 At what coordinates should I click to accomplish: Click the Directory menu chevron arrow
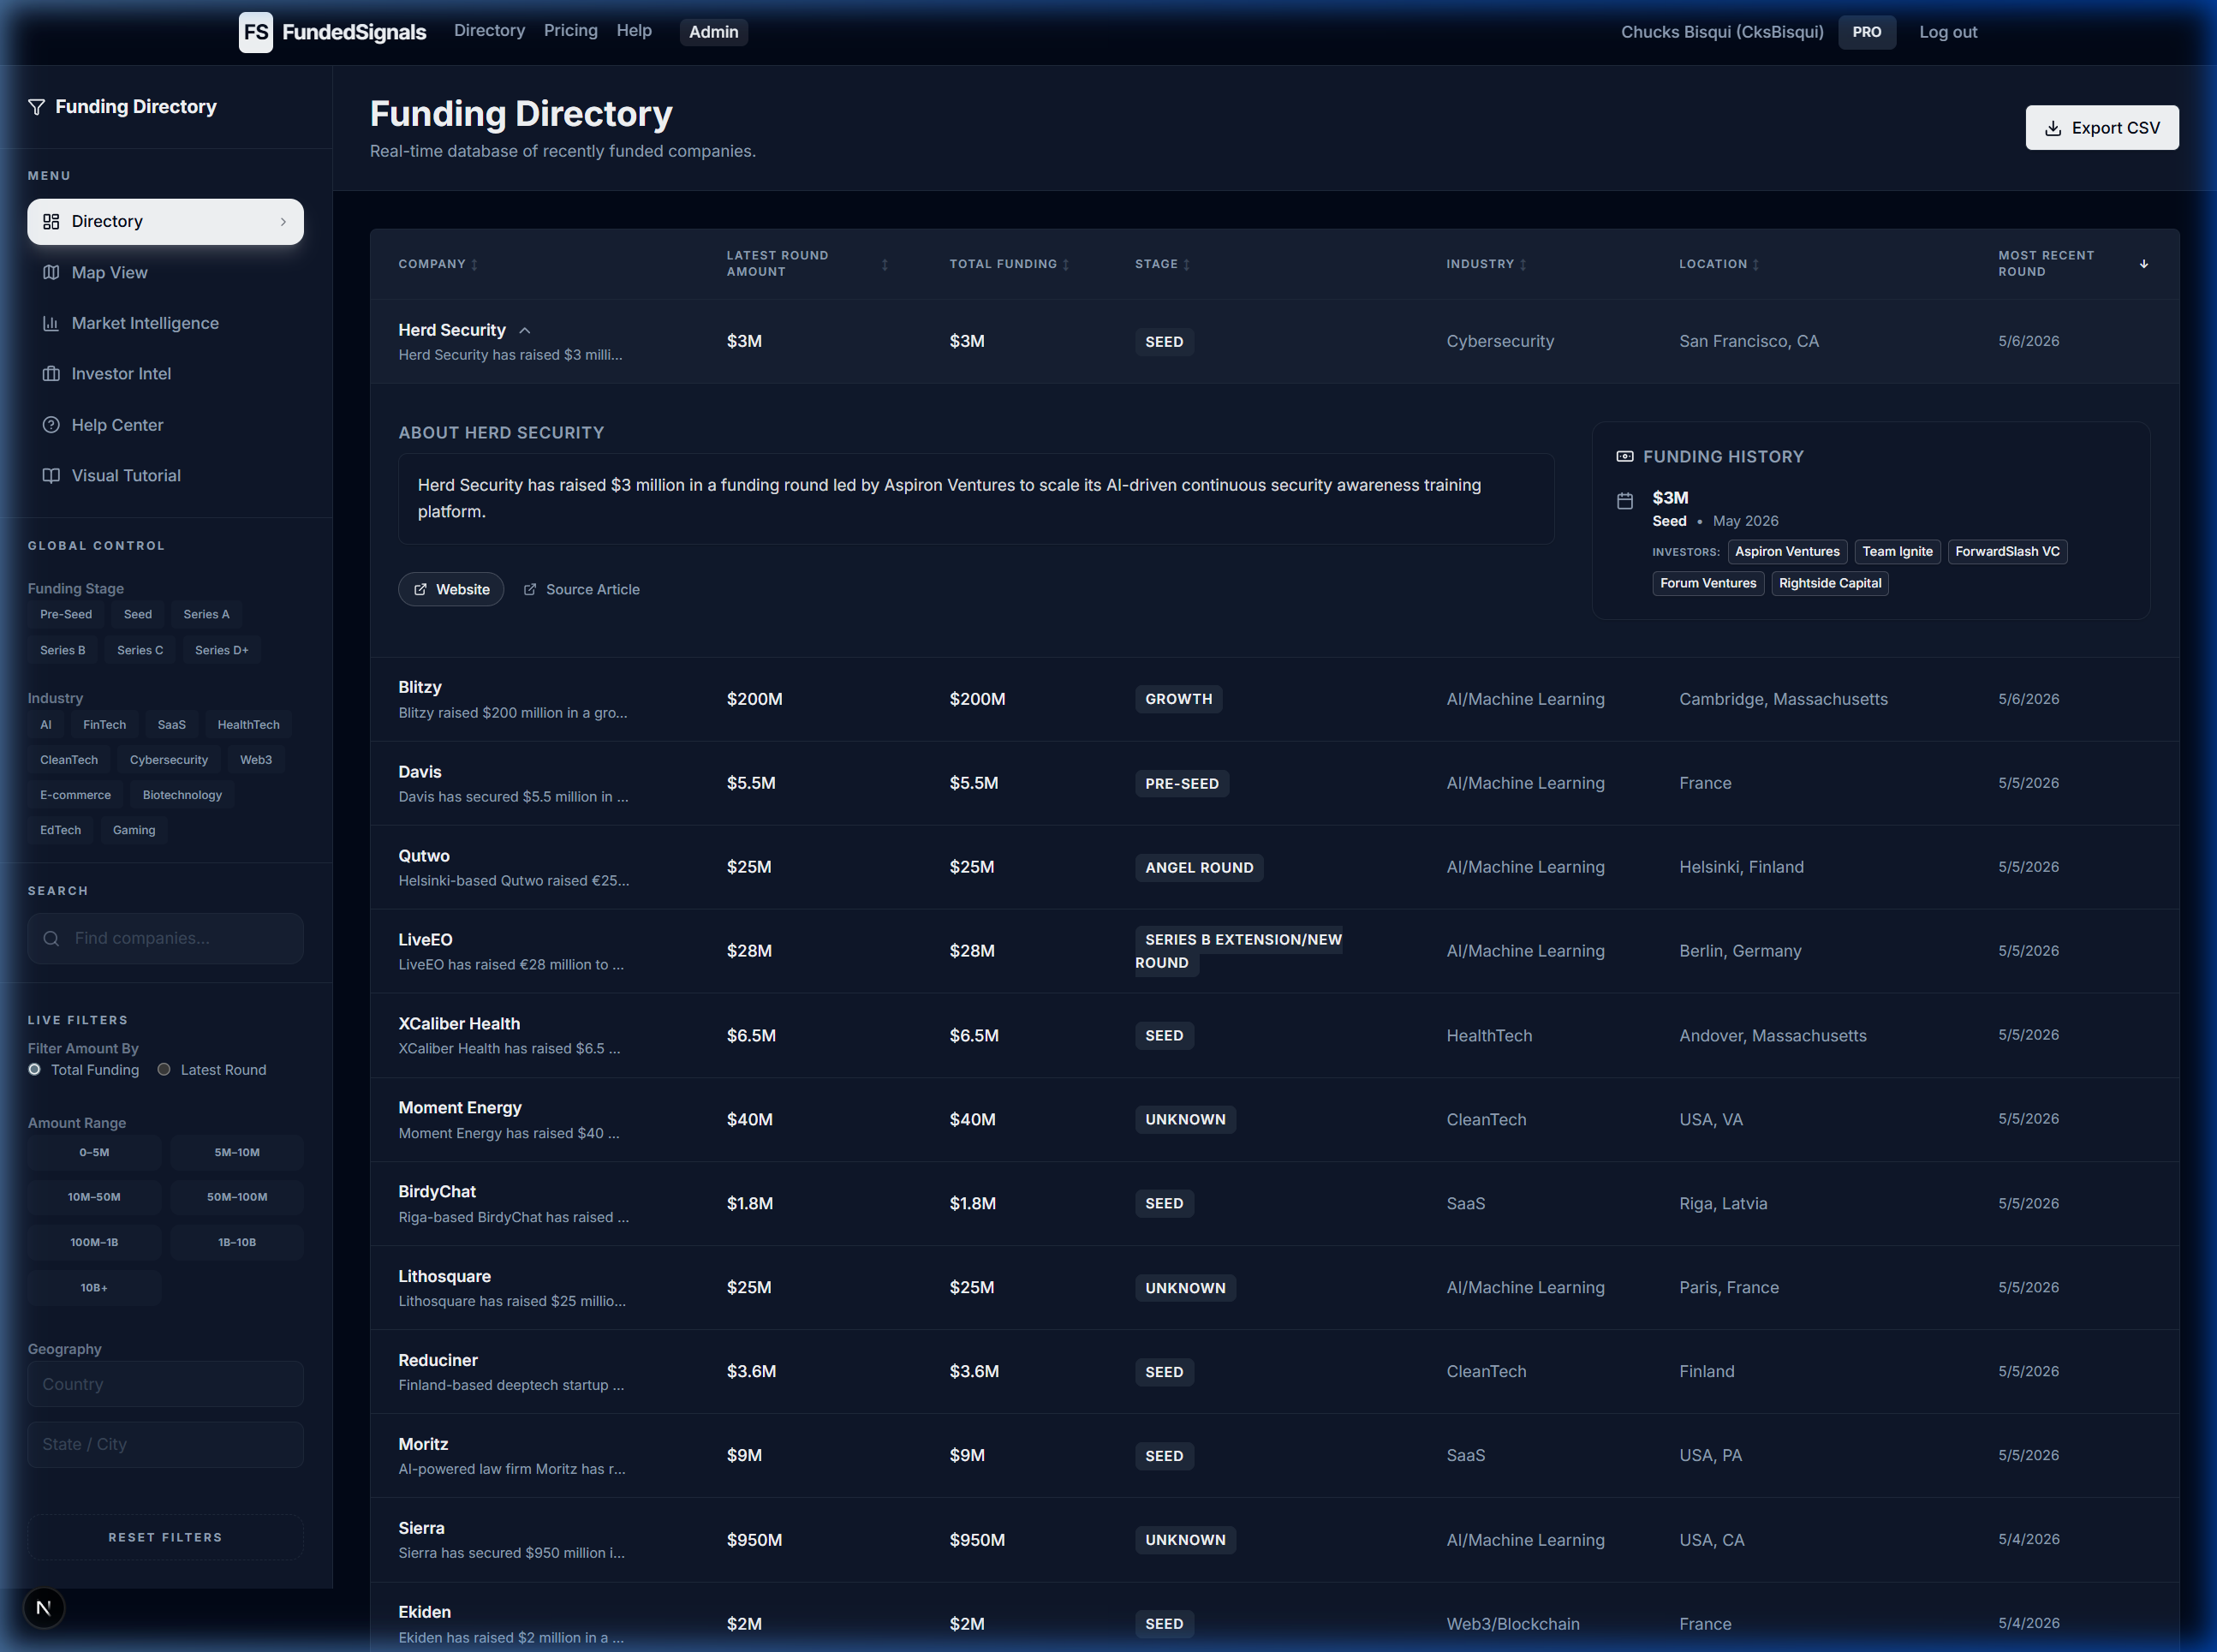283,222
